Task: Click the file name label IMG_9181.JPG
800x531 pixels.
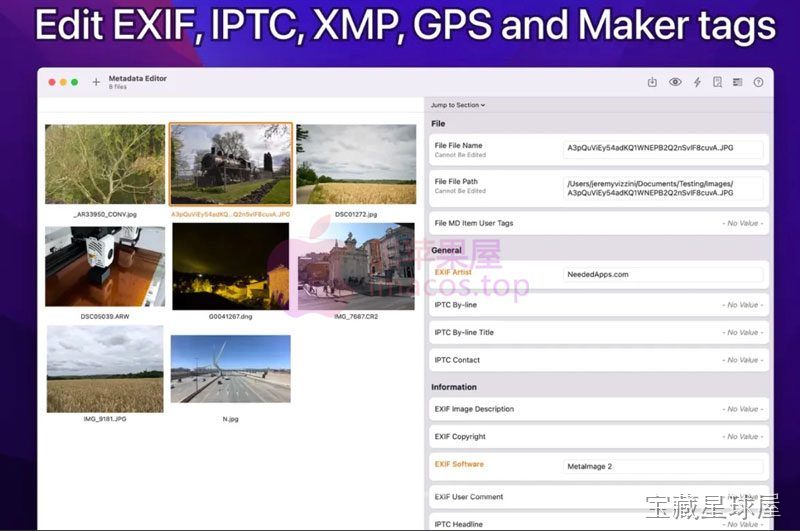Action: [x=105, y=419]
